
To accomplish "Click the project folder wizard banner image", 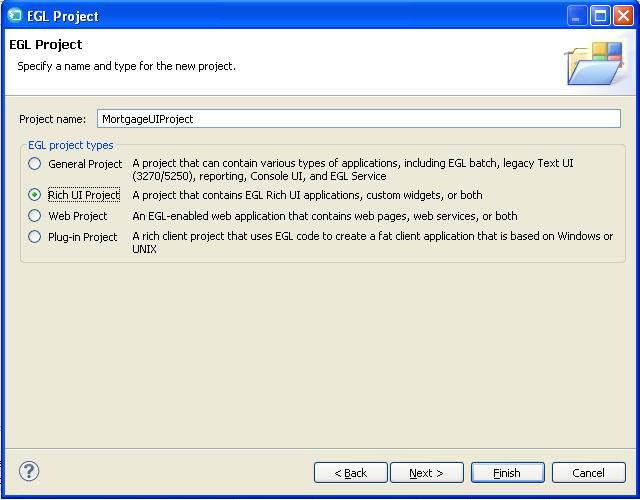I will click(x=595, y=63).
